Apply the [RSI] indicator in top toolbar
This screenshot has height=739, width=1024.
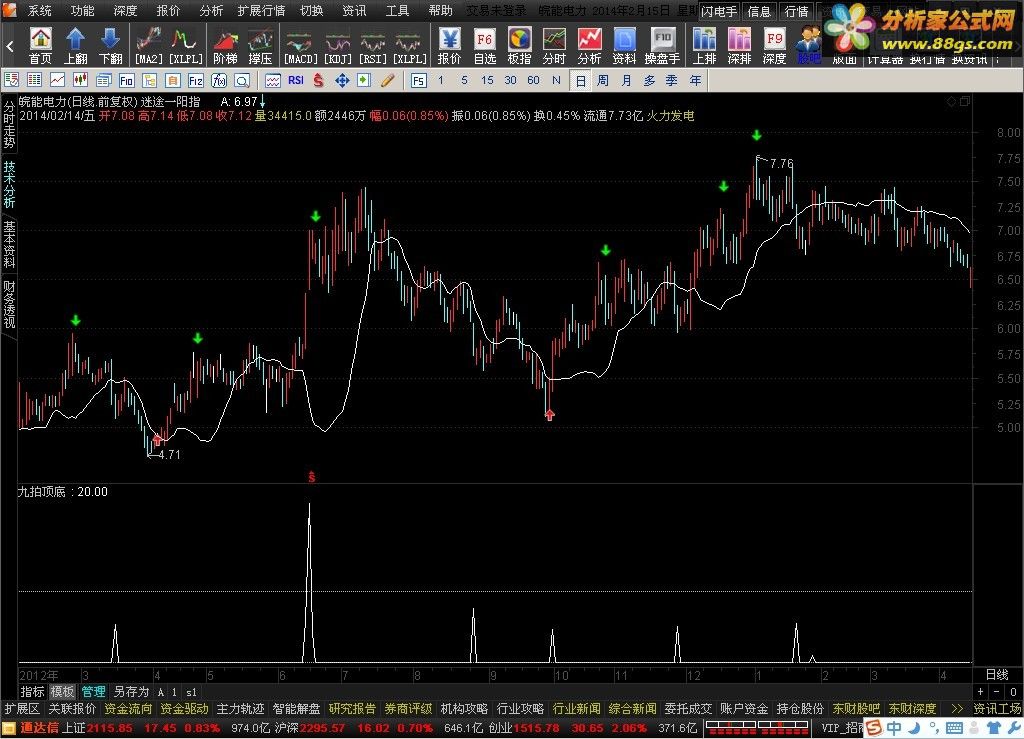373,45
